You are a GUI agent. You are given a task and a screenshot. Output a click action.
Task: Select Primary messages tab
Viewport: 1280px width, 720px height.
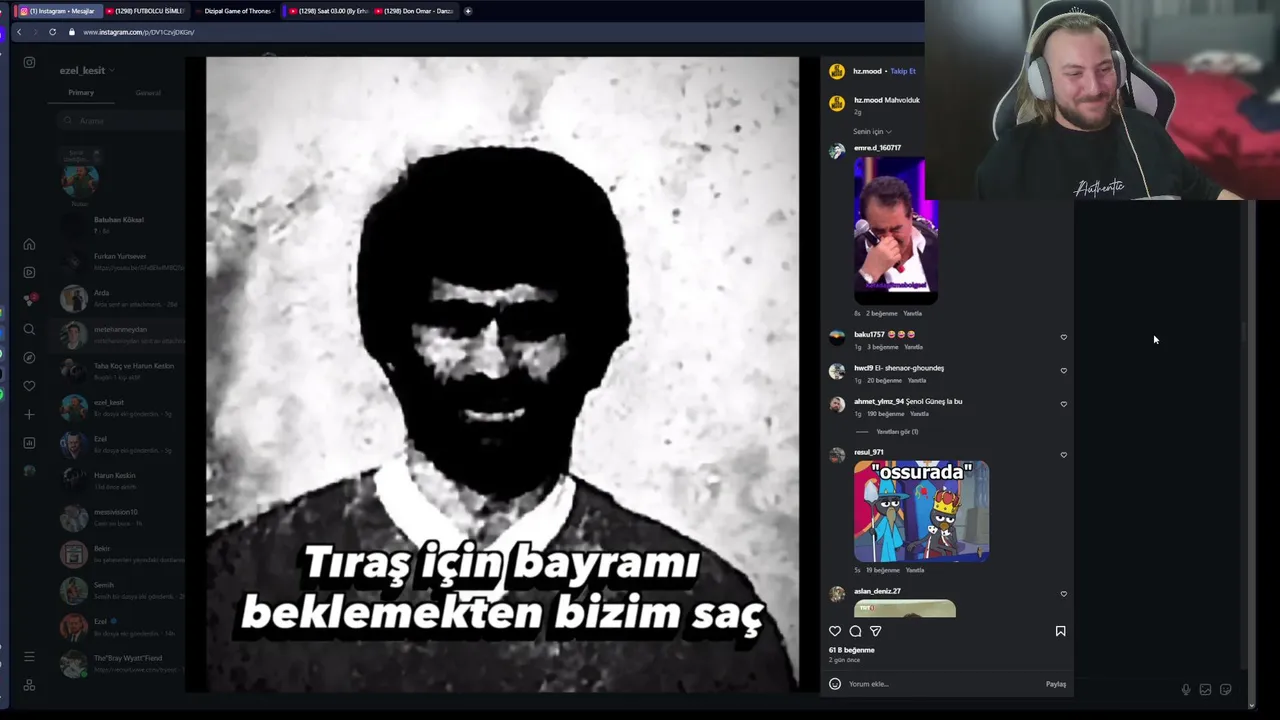click(81, 92)
